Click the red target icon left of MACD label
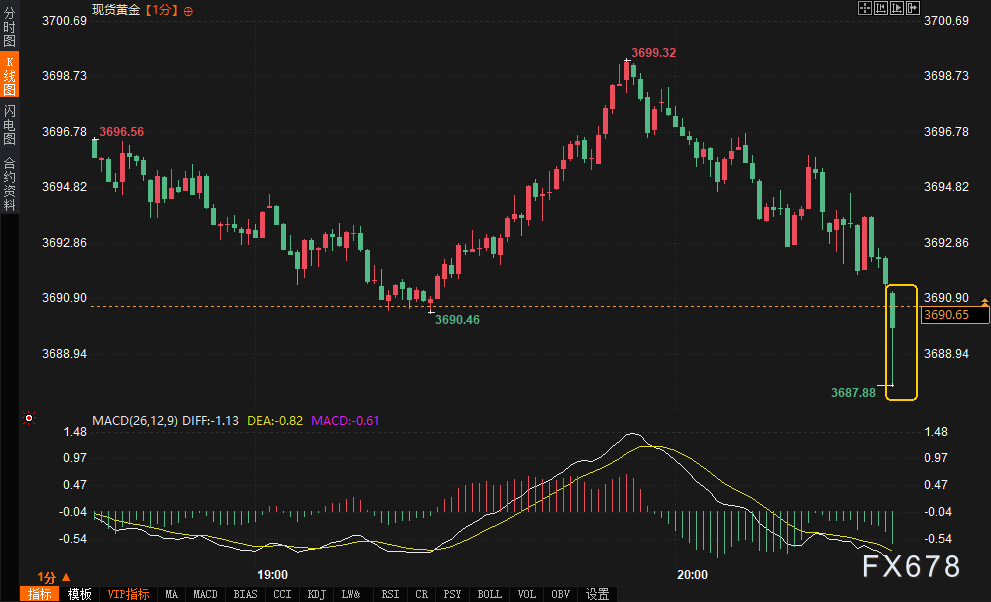The height and width of the screenshot is (602, 991). (30, 418)
